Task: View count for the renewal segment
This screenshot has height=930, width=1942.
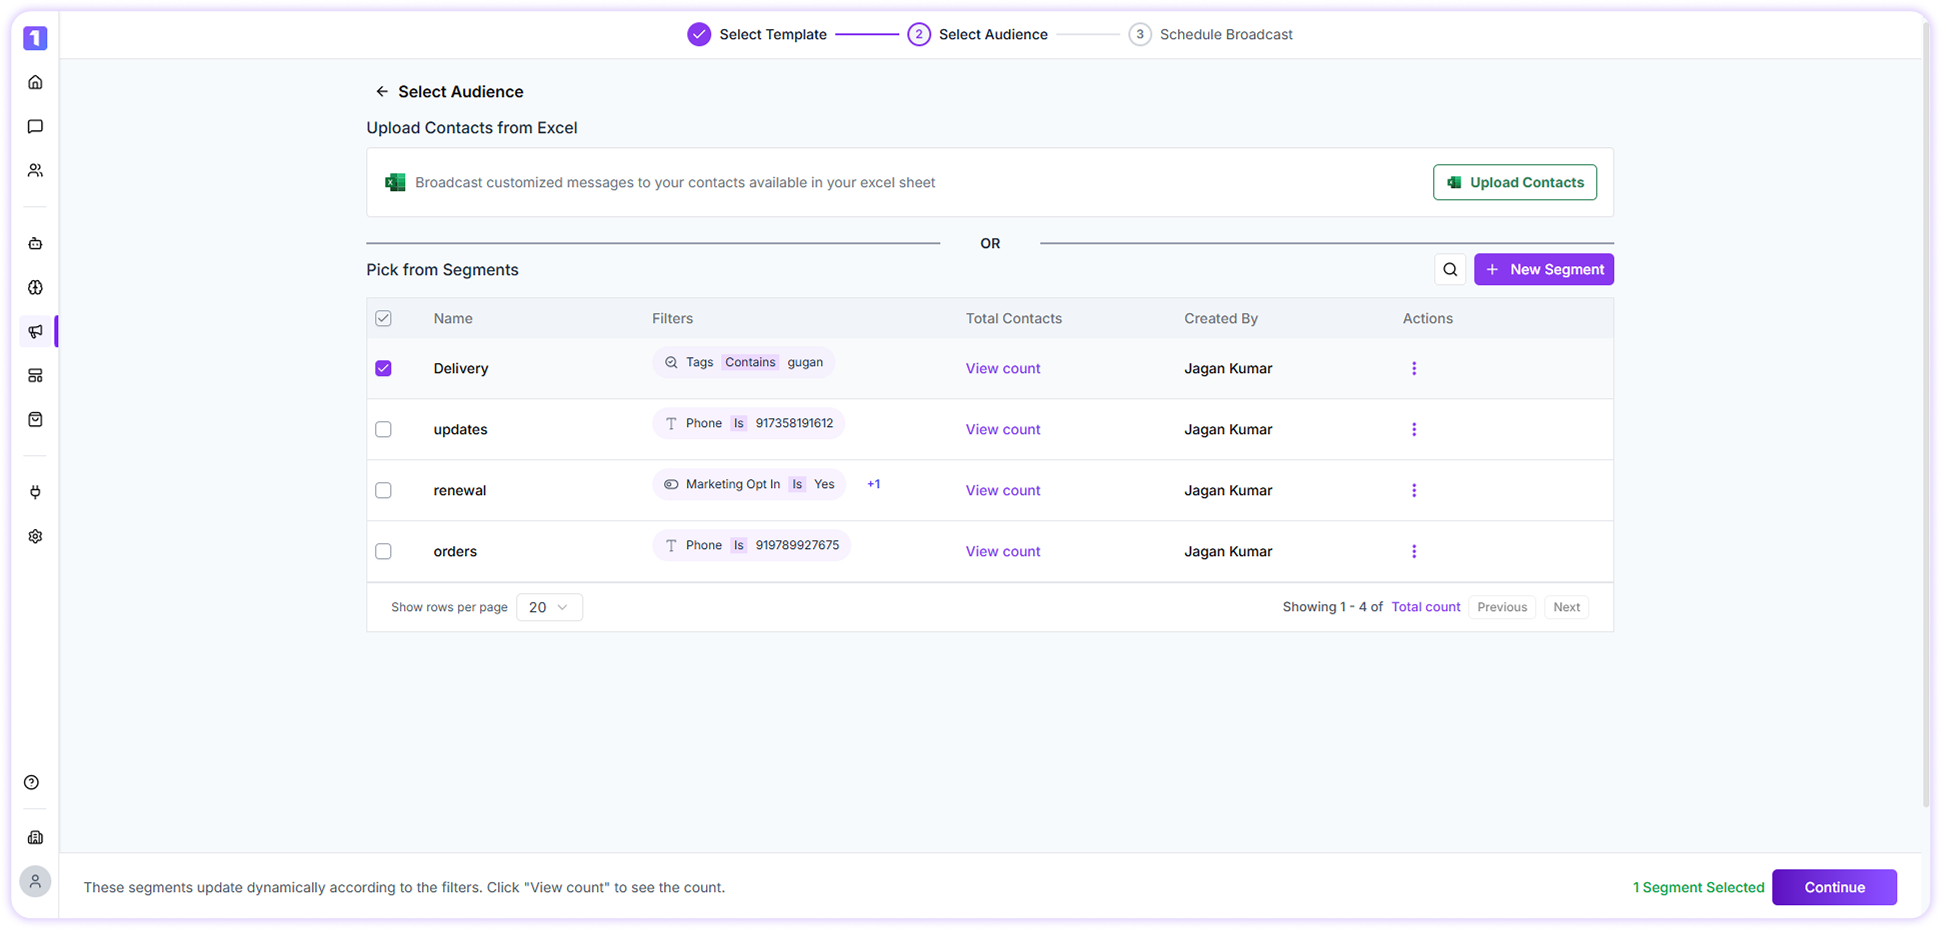Action: (1003, 490)
